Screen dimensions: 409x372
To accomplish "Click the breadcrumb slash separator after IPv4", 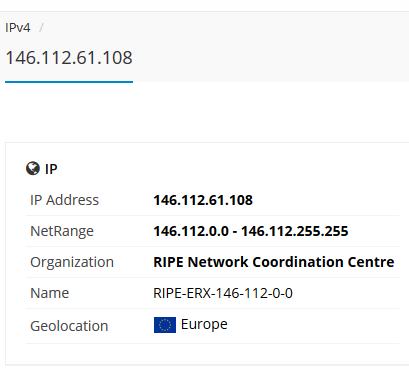I will [x=41, y=28].
